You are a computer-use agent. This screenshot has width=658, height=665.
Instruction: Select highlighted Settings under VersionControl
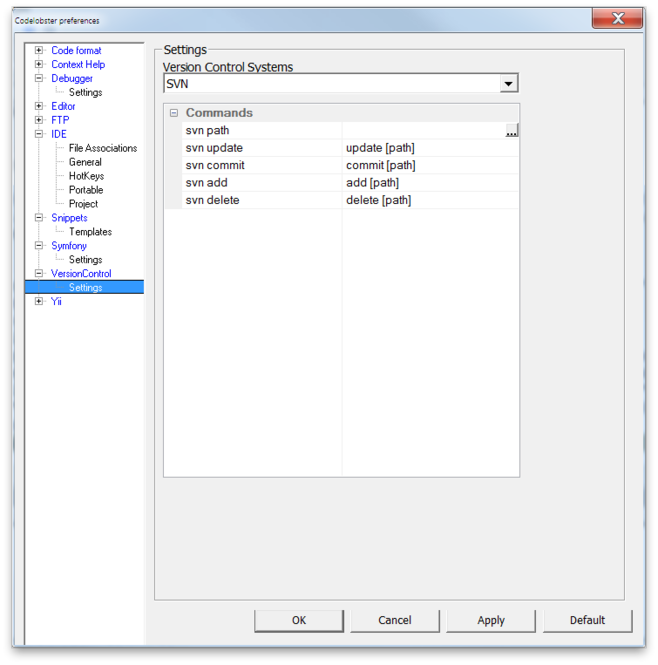85,287
